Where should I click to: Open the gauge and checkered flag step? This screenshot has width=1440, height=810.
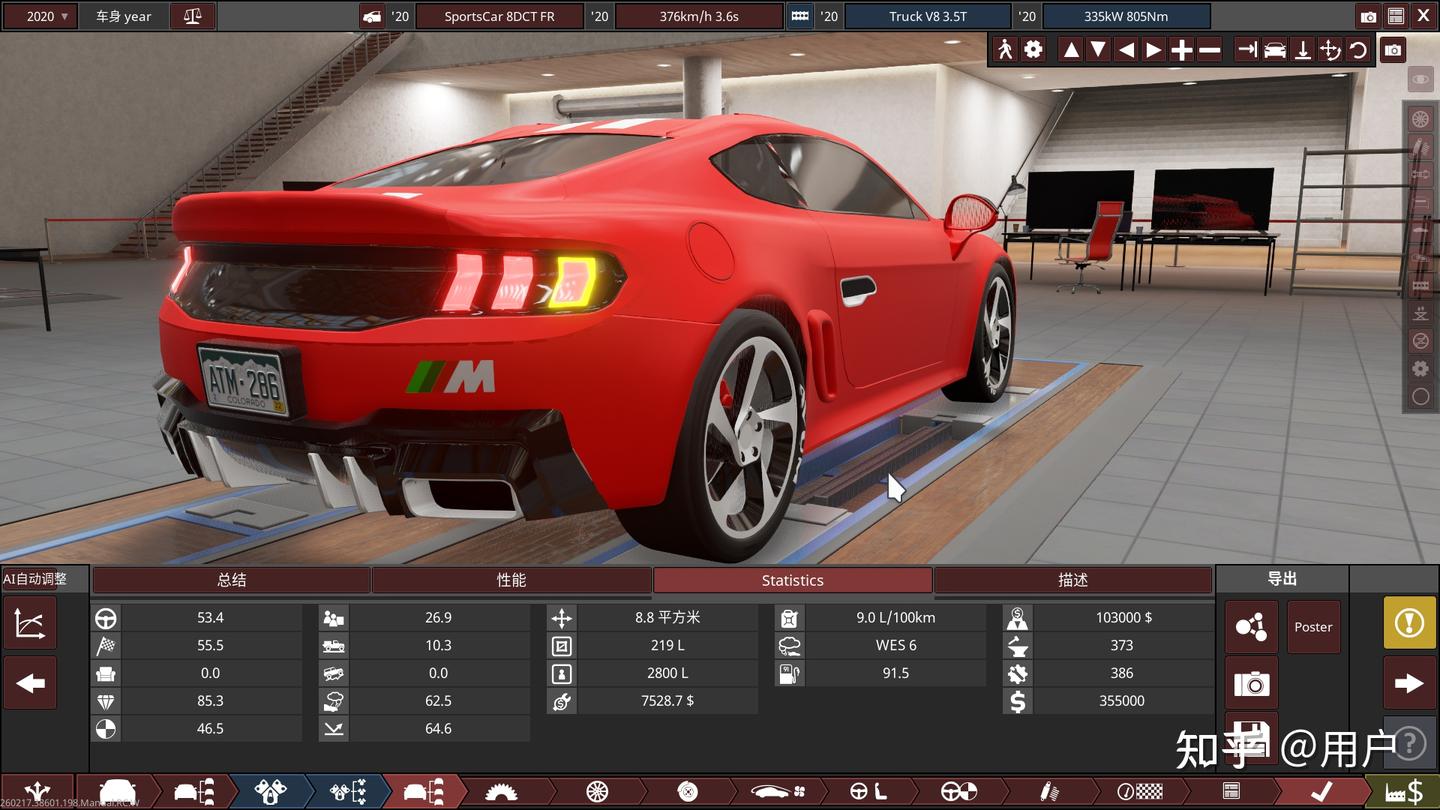[x=1139, y=791]
